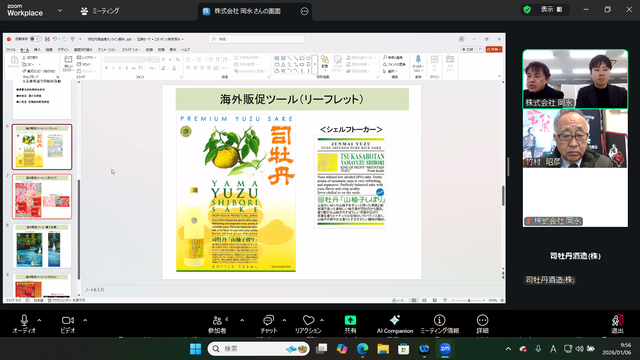
Task: Toggle Underline formatting in font group
Action: point(120,68)
